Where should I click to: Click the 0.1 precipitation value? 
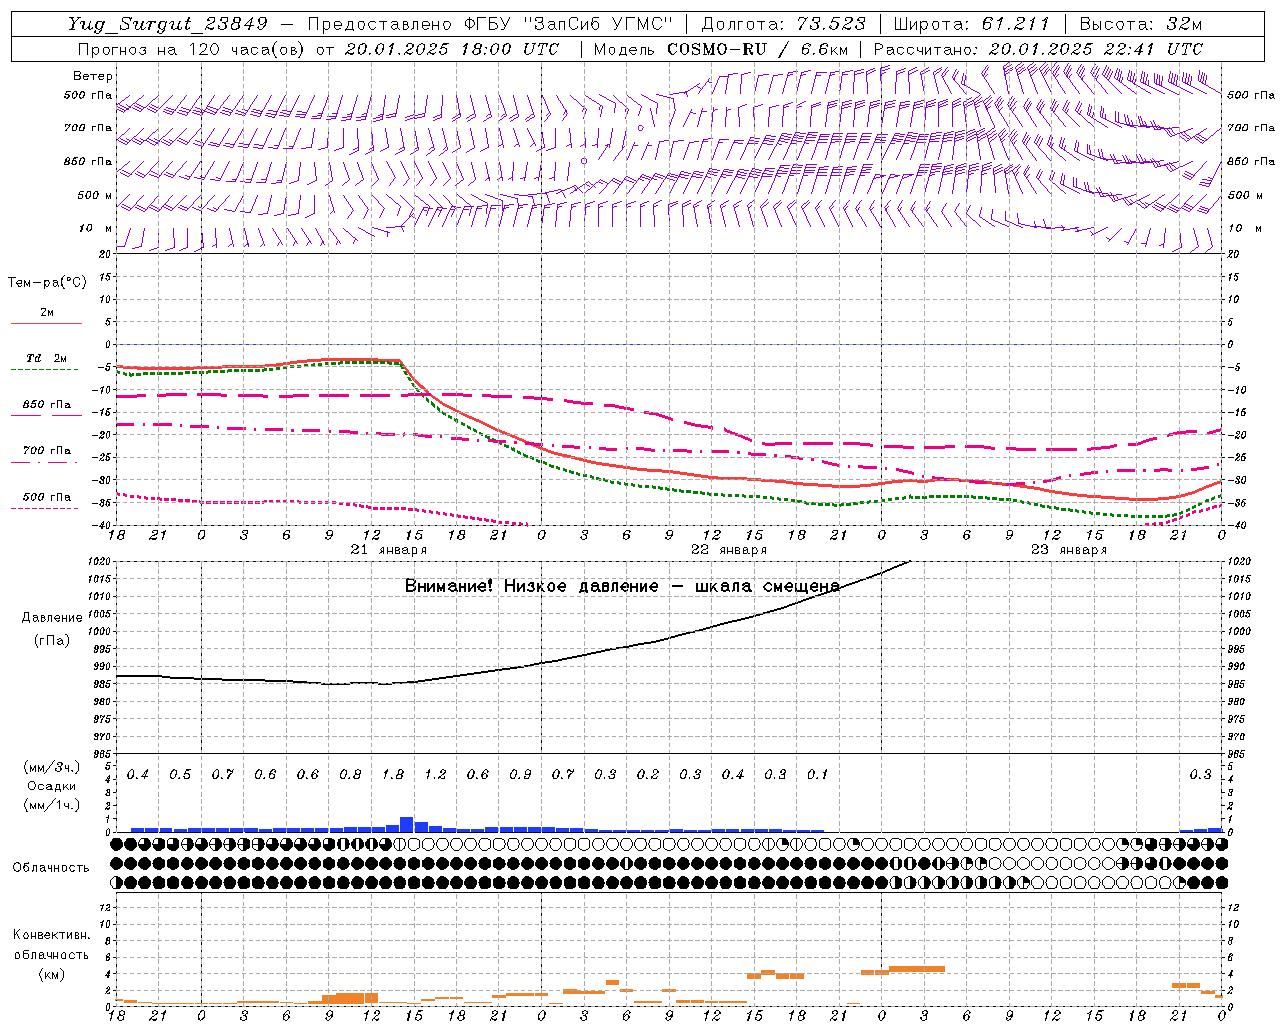coord(818,775)
